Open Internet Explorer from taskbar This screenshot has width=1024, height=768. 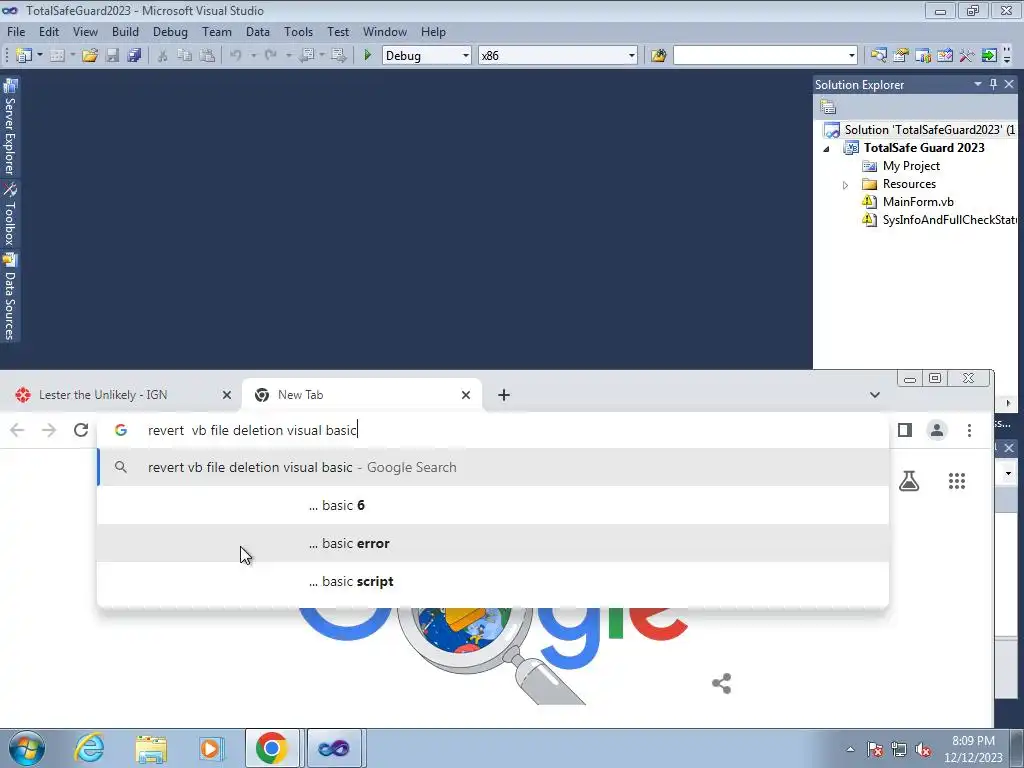(89, 748)
